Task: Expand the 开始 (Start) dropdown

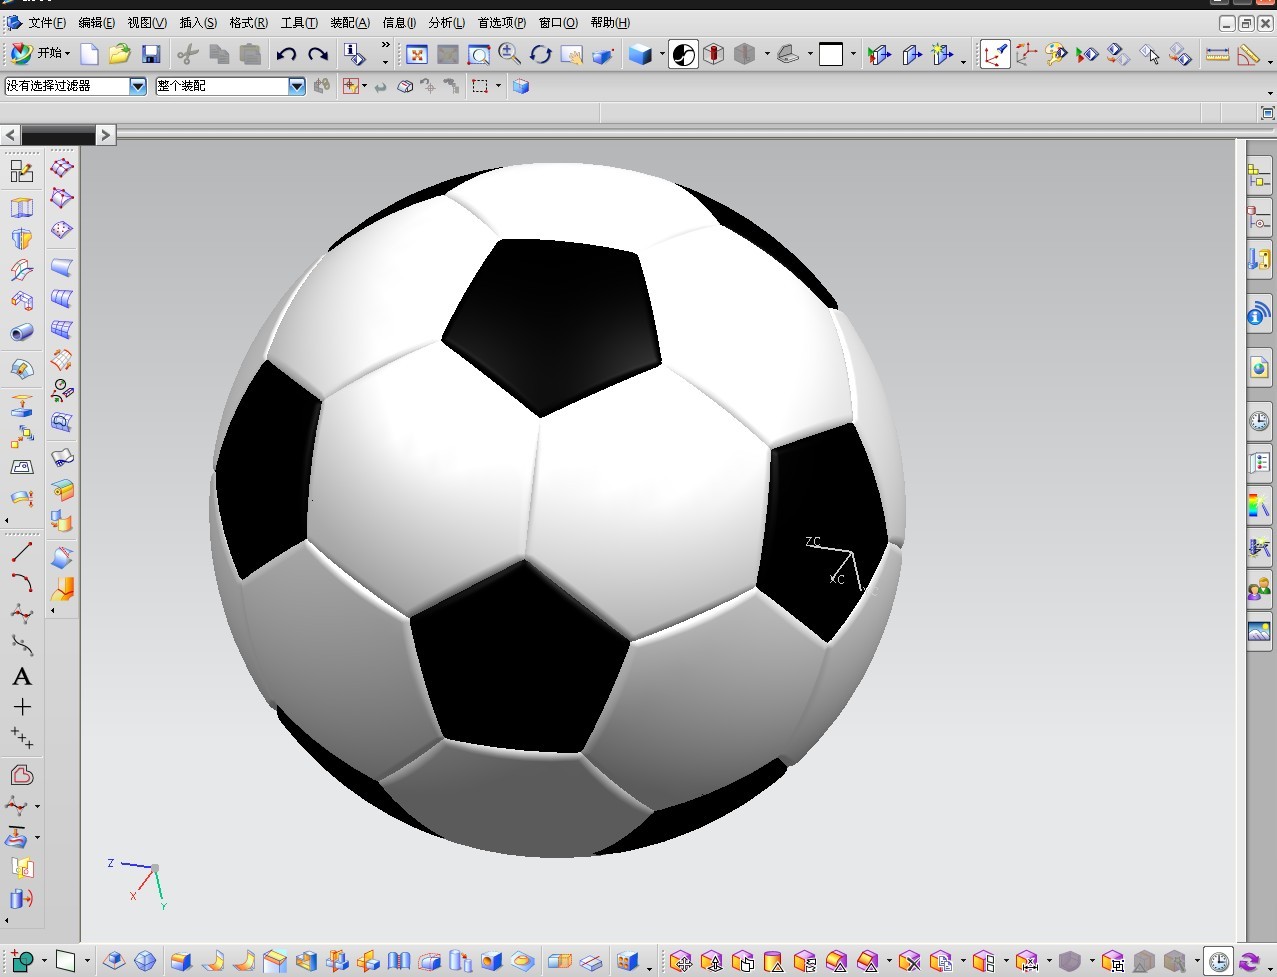Action: click(x=68, y=54)
